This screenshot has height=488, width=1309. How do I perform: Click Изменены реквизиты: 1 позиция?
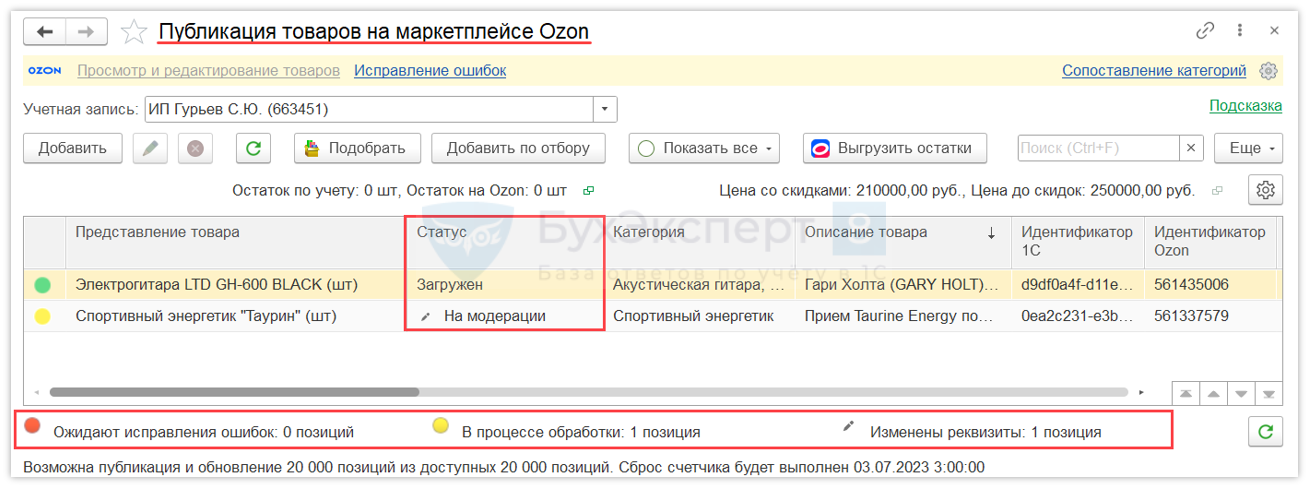point(985,433)
